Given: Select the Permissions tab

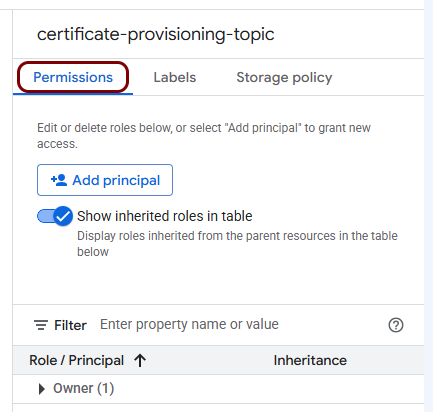Looking at the screenshot, I should point(73,77).
